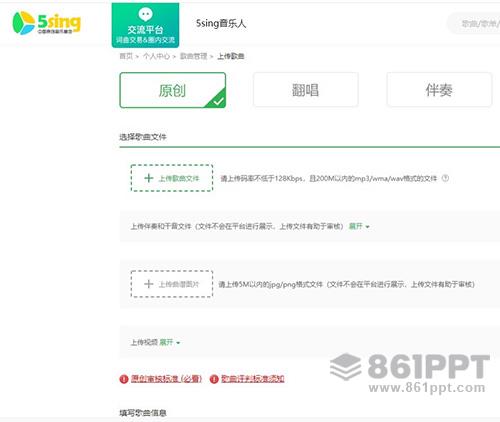The image size is (500, 422).
Task: Click dropdown arrow next to 上传视频 展开
Action: (178, 343)
